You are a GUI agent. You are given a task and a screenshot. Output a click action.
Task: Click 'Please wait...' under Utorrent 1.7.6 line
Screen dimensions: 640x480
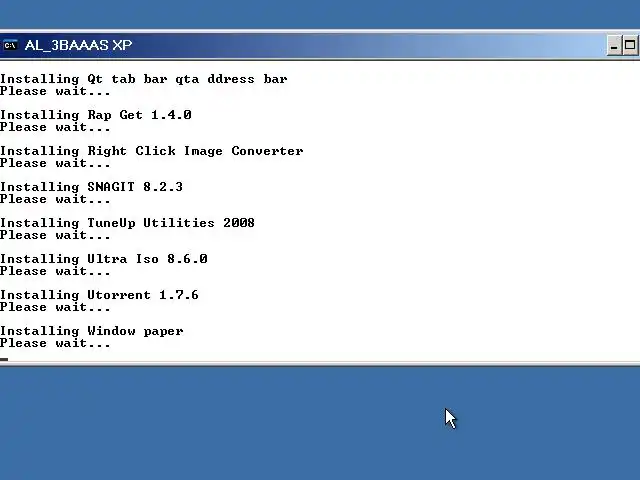coord(55,307)
